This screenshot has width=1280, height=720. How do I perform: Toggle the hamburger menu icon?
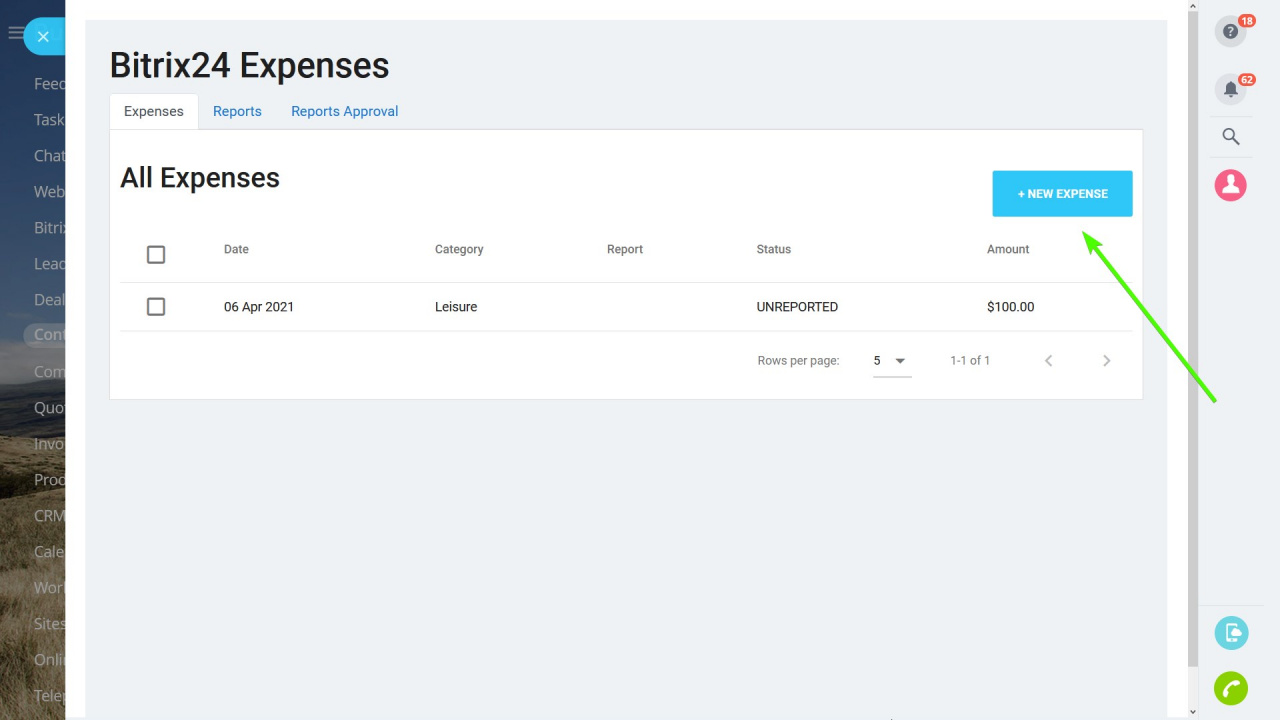(15, 33)
